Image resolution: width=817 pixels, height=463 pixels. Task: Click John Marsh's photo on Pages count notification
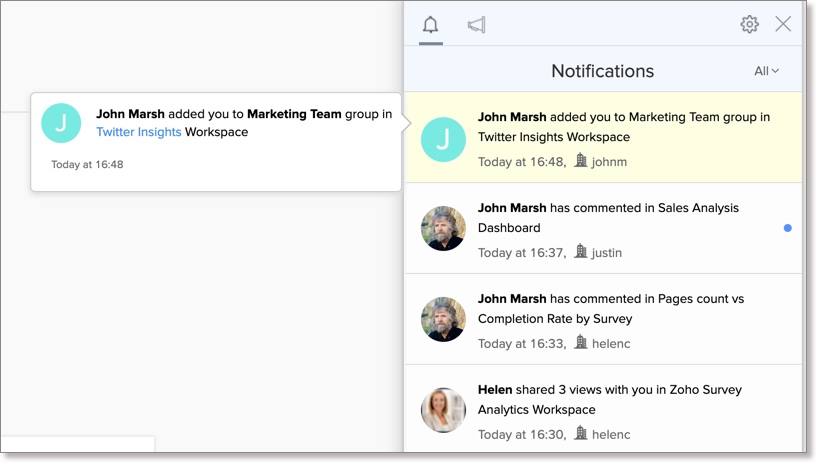443,320
